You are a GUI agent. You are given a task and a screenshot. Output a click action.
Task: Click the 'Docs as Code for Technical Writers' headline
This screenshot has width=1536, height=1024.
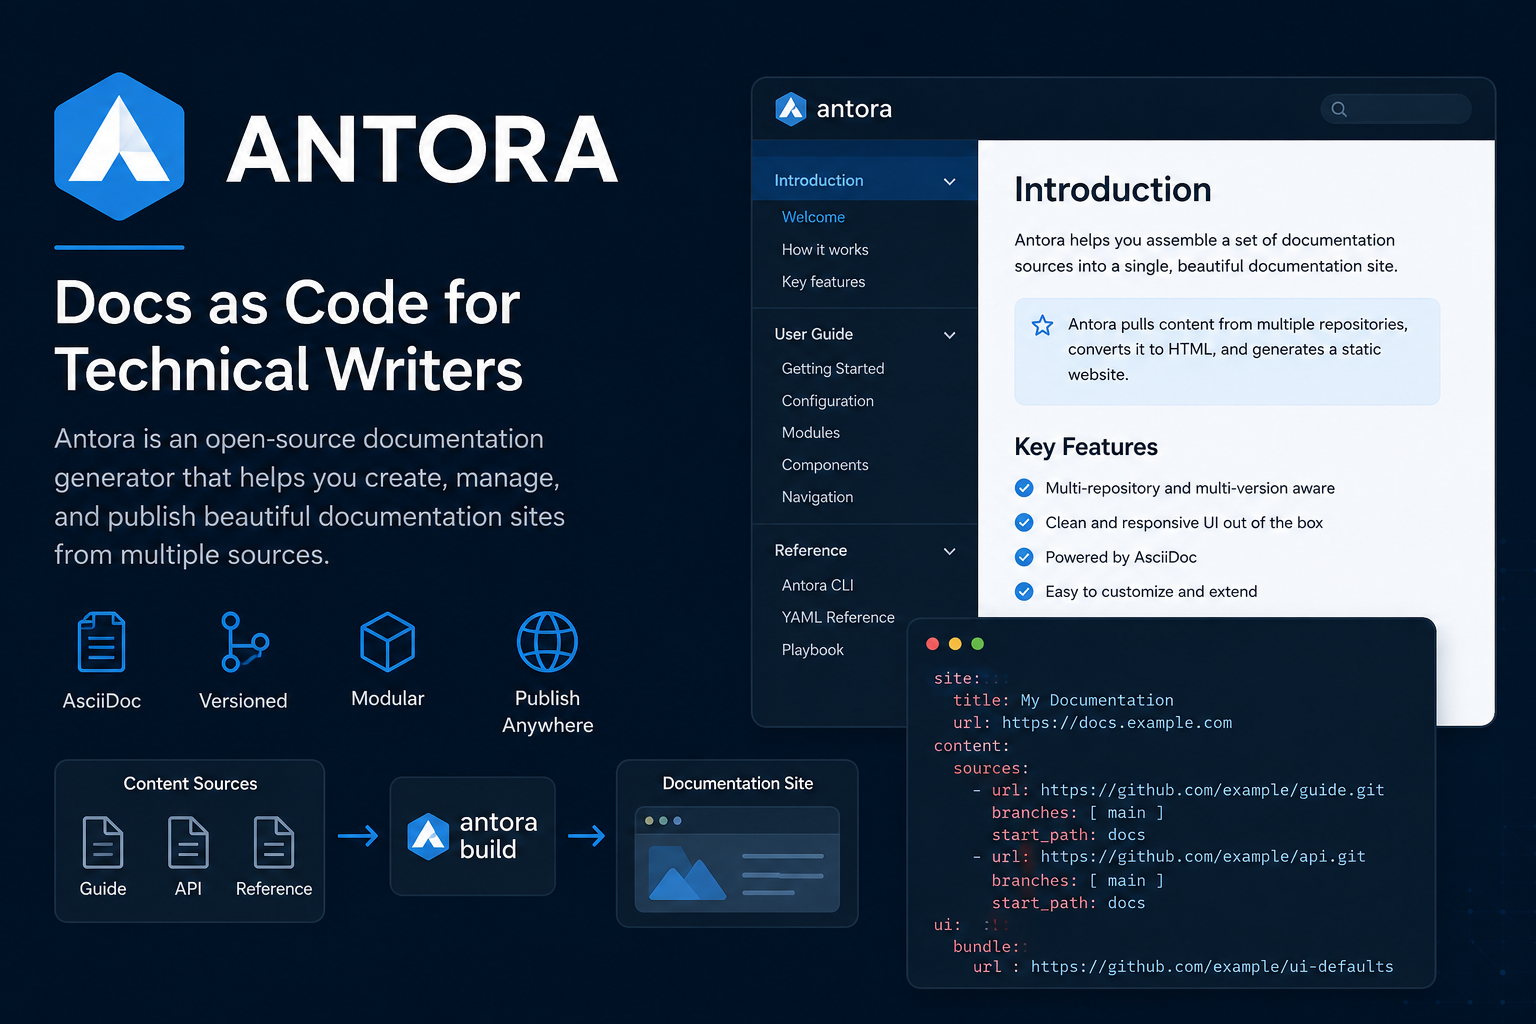click(x=288, y=335)
